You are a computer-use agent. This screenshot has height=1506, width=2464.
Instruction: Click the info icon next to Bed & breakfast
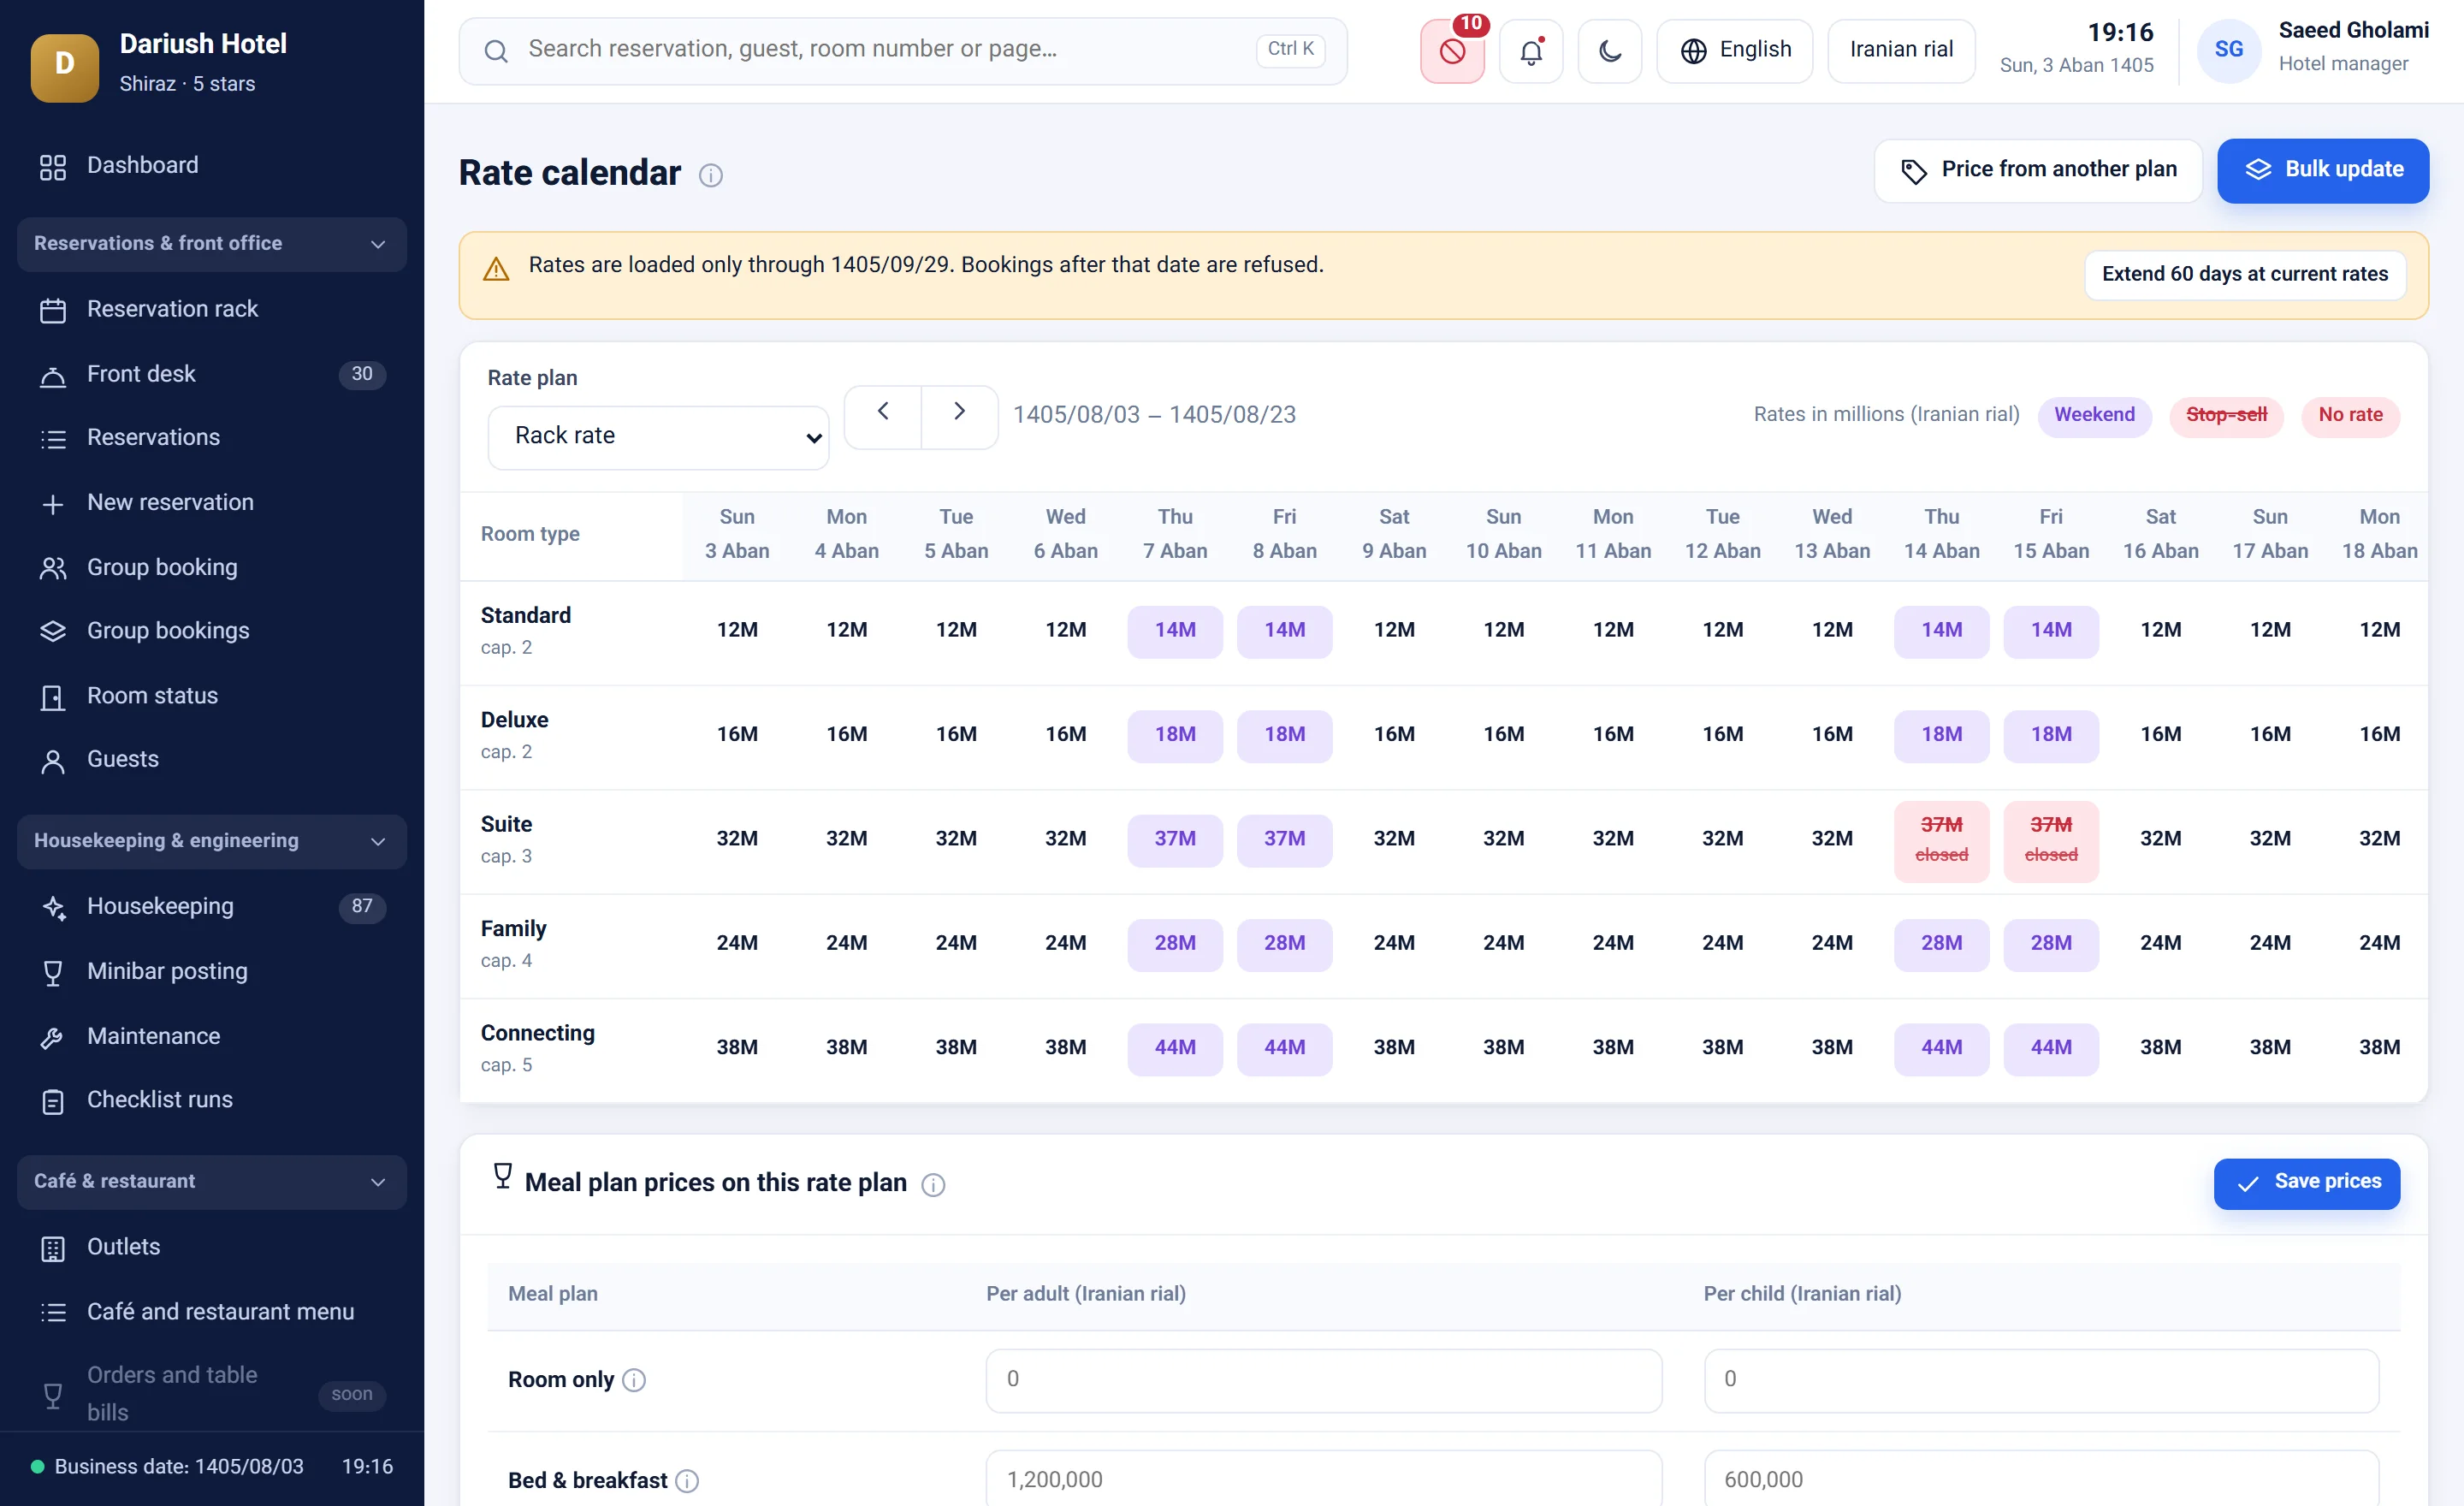(687, 1481)
